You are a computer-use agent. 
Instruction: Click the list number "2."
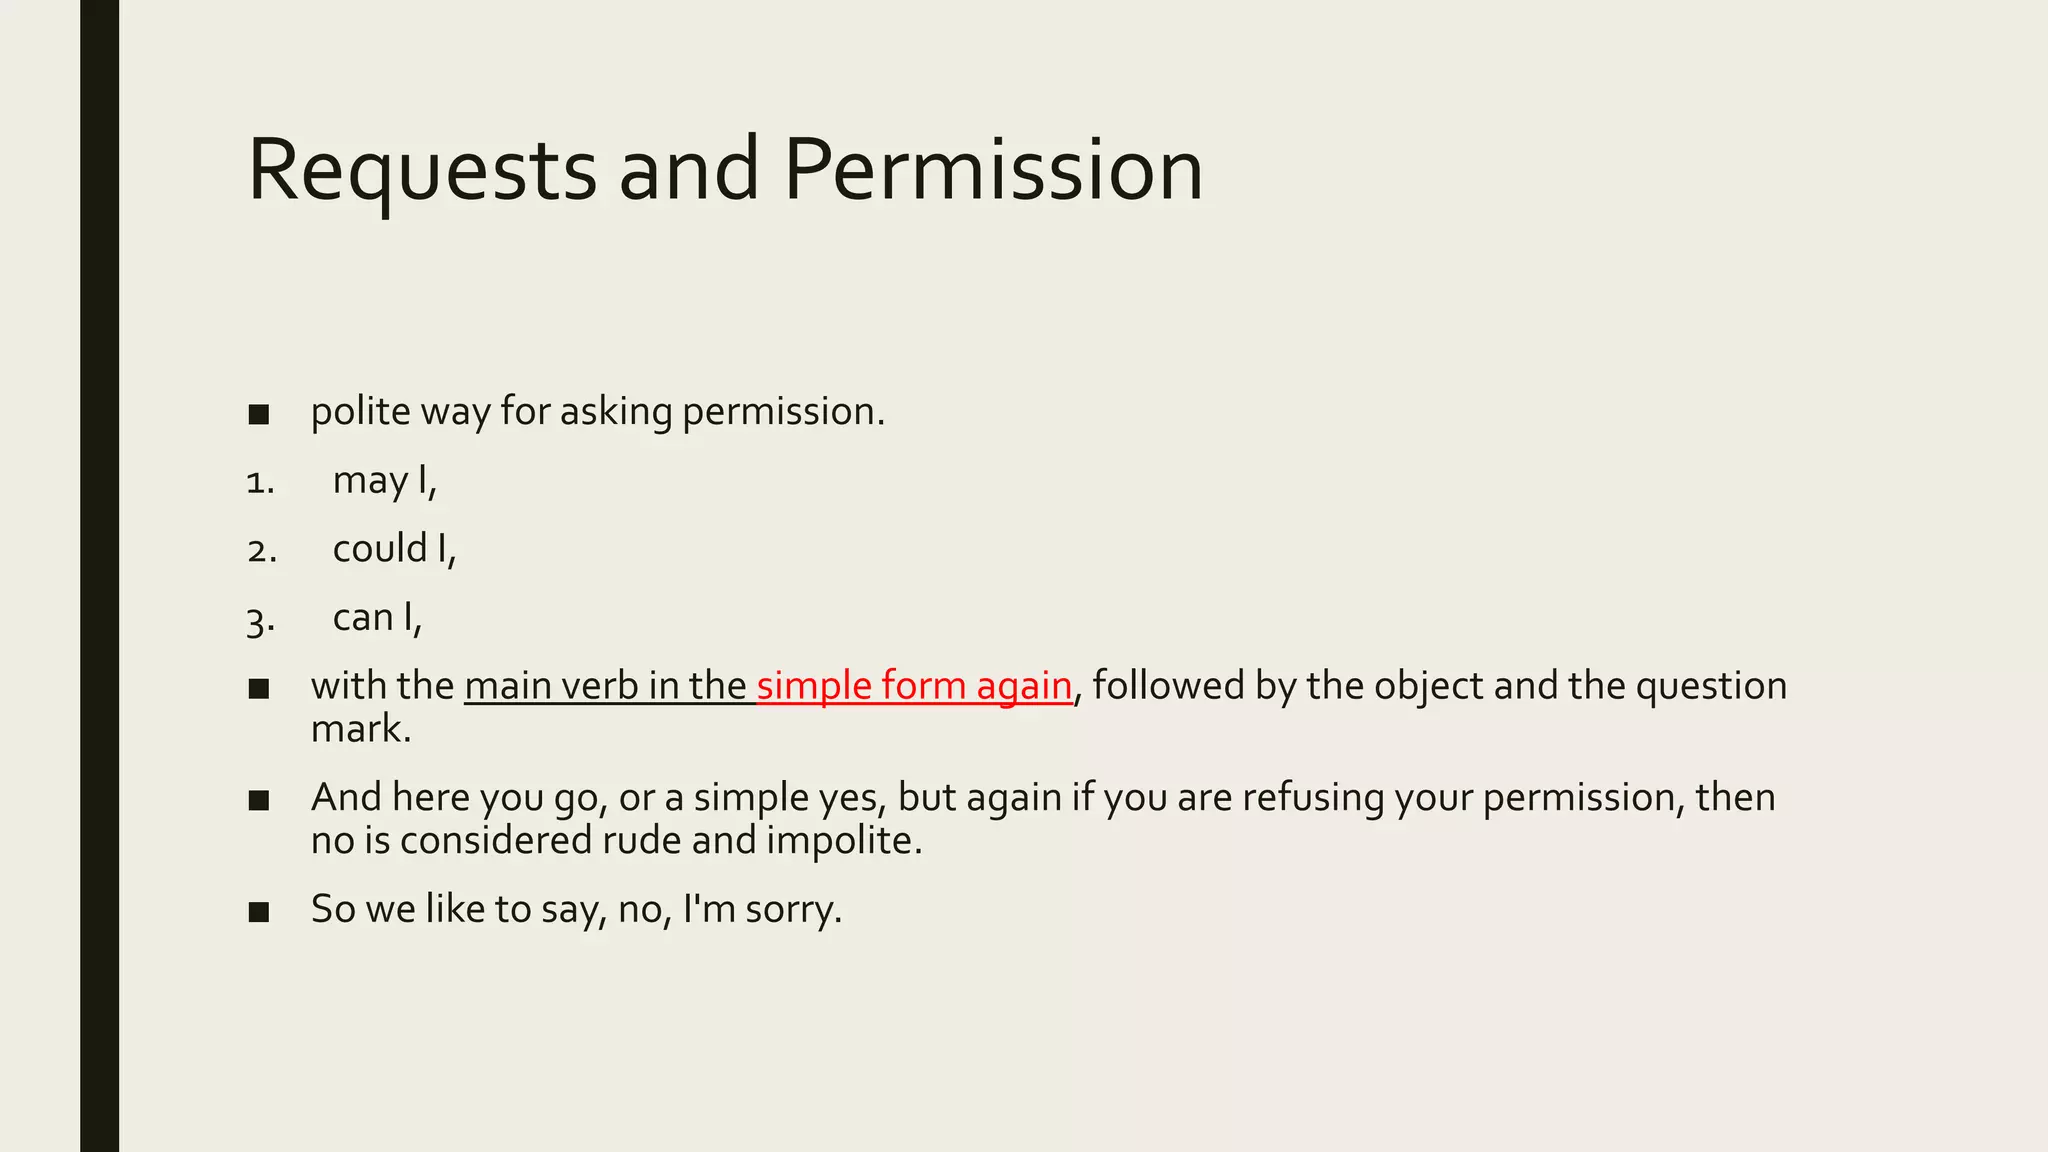tap(261, 551)
